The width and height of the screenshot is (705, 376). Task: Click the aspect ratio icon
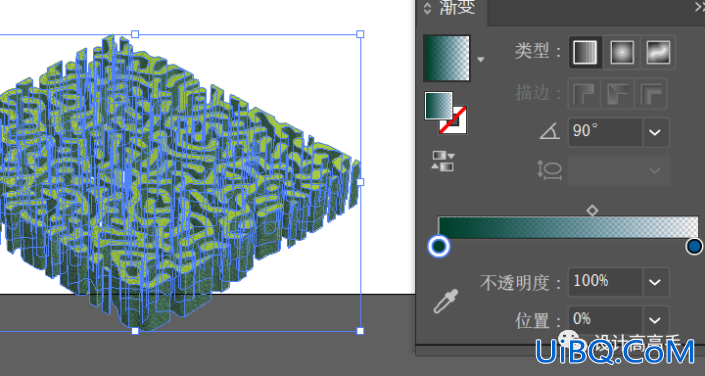[549, 170]
